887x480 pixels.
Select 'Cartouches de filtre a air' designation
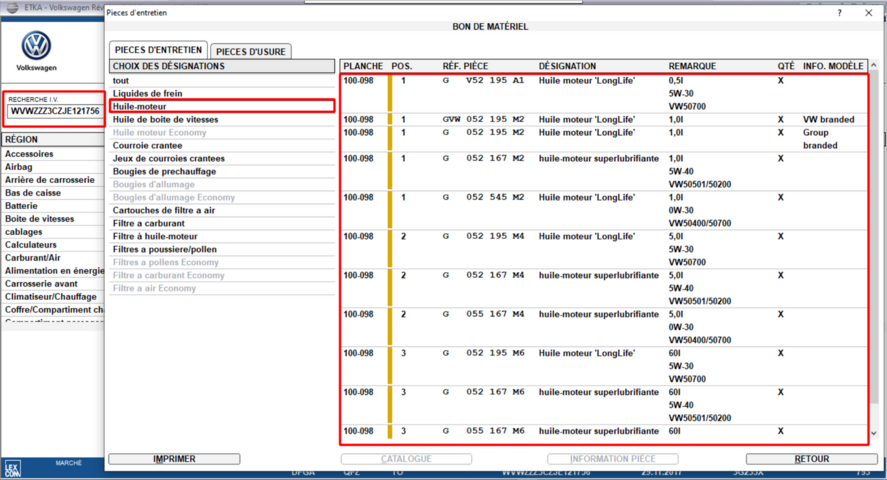[222, 210]
